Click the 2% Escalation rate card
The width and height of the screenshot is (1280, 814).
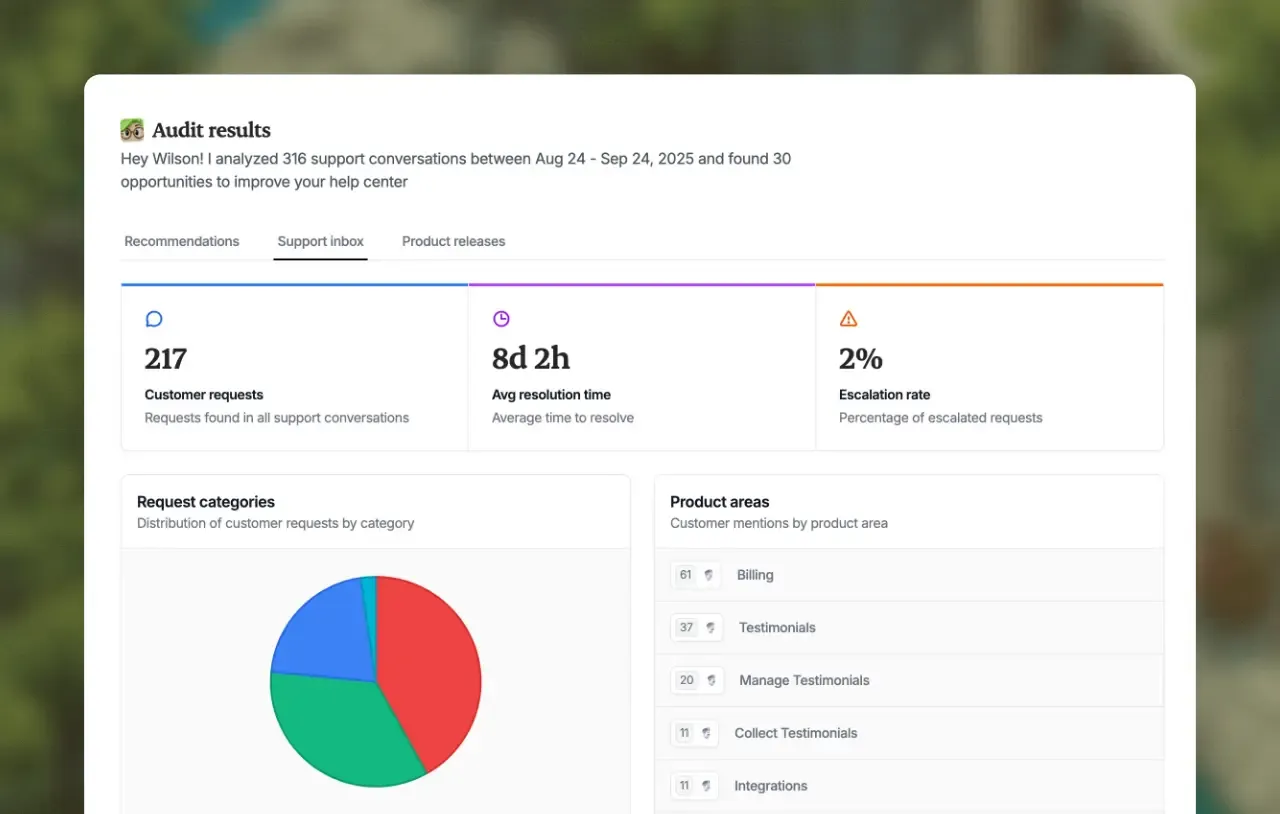tap(989, 368)
